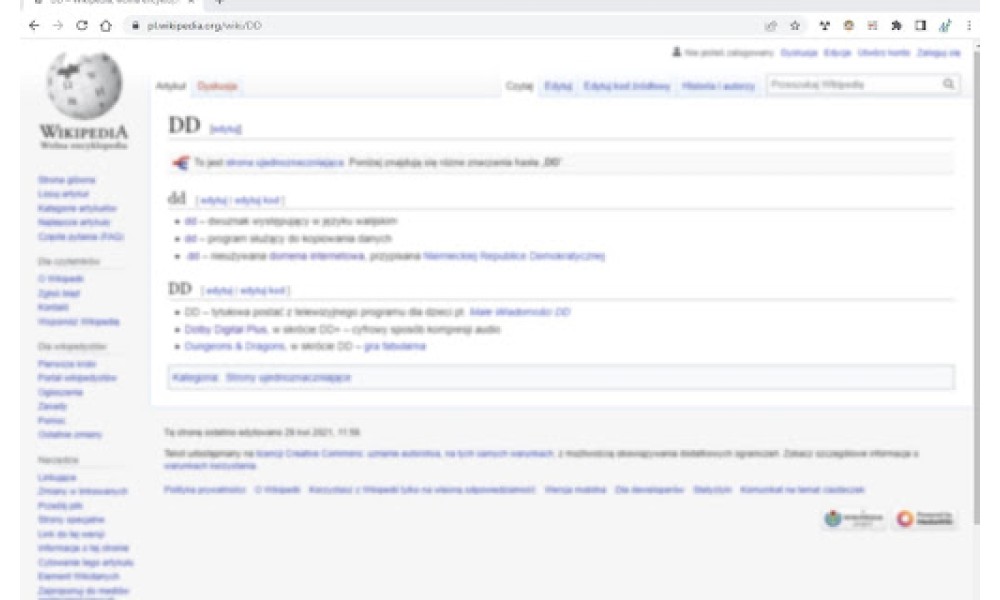Click the browser forward arrow

pos(58,26)
